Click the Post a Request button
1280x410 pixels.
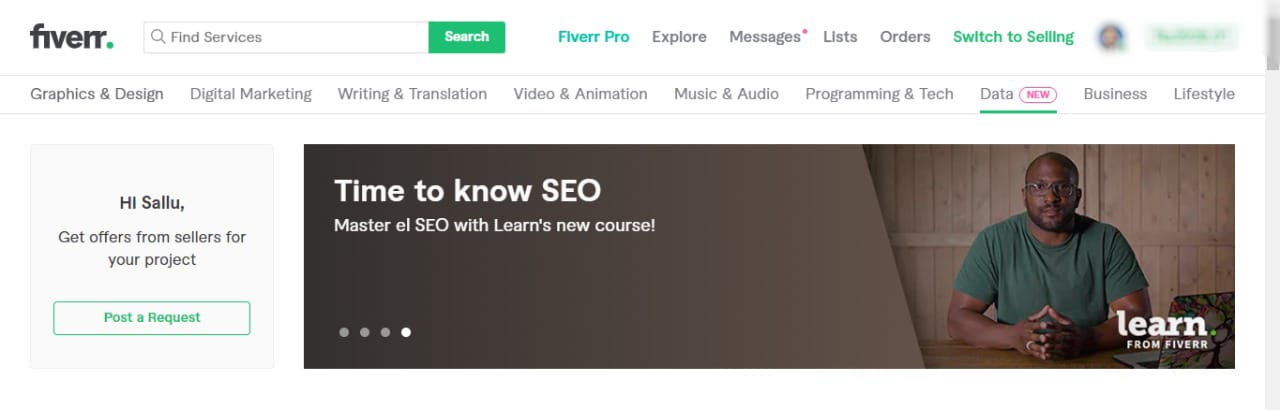coord(152,318)
